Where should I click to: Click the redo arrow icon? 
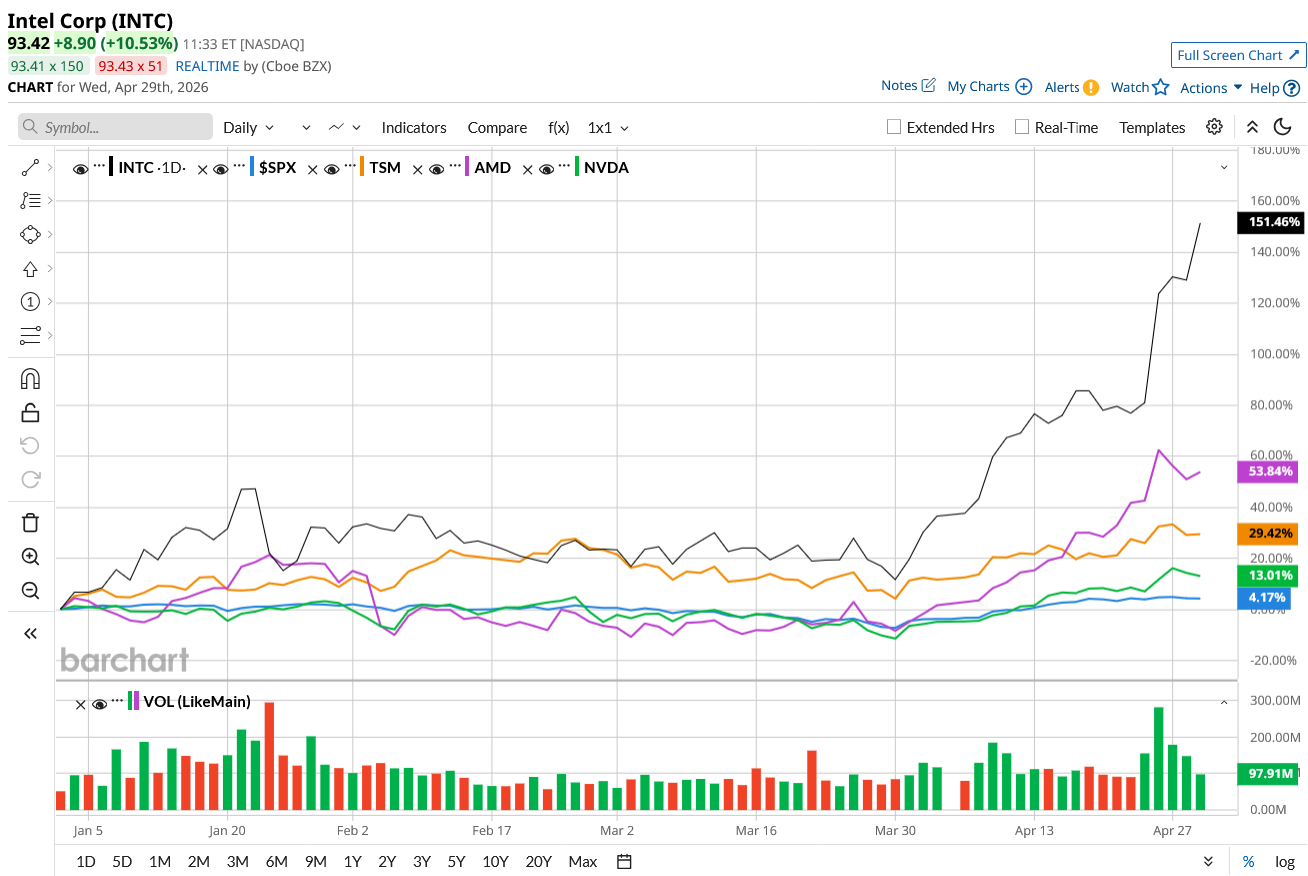coord(30,479)
